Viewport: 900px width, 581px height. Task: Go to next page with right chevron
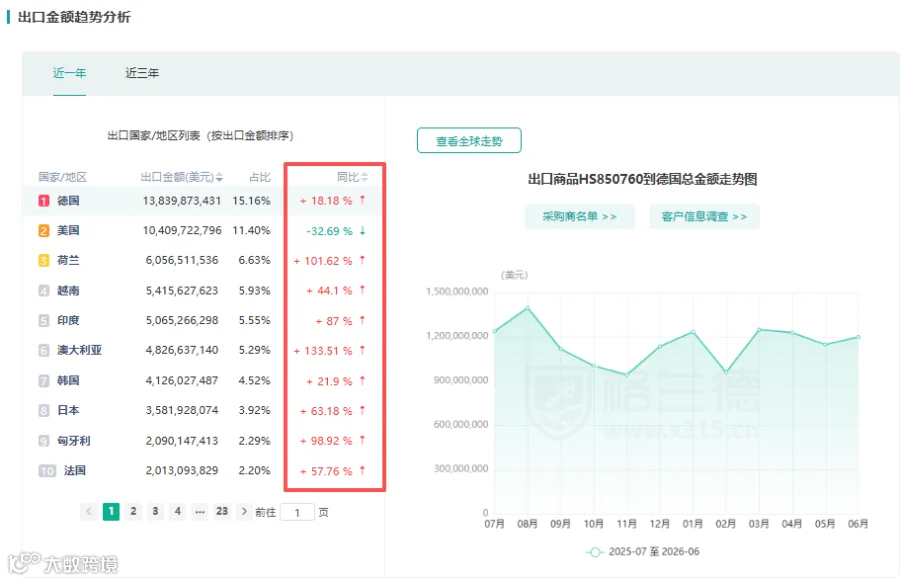point(244,511)
